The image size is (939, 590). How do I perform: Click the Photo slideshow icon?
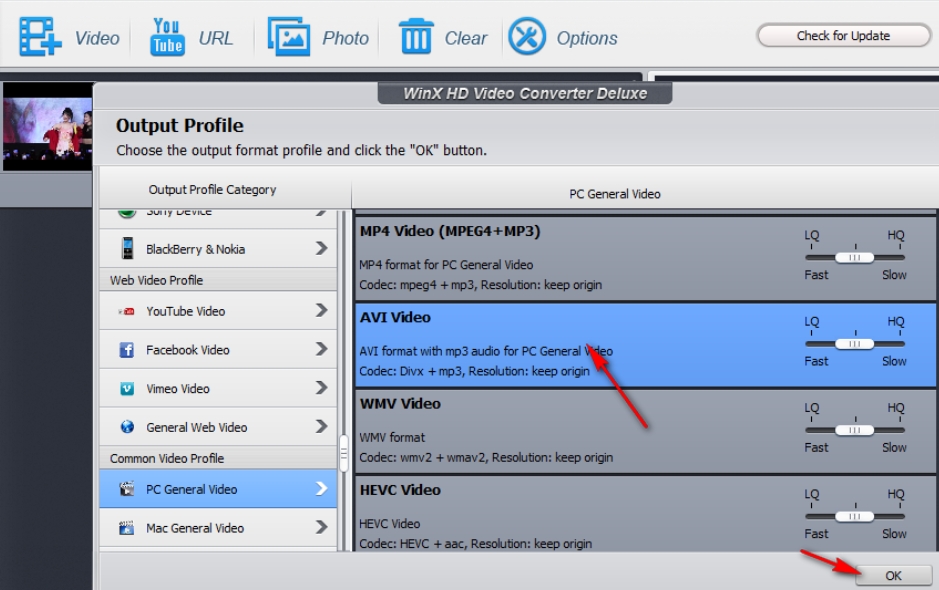(x=289, y=37)
